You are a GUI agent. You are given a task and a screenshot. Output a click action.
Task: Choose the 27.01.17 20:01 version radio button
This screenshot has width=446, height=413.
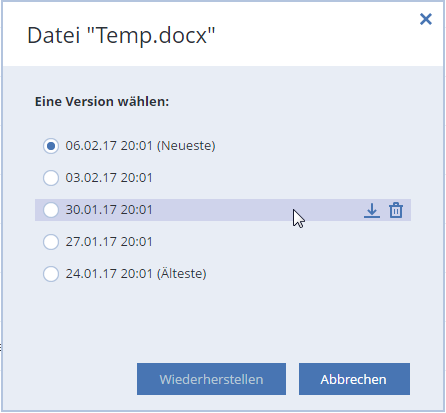pos(51,242)
